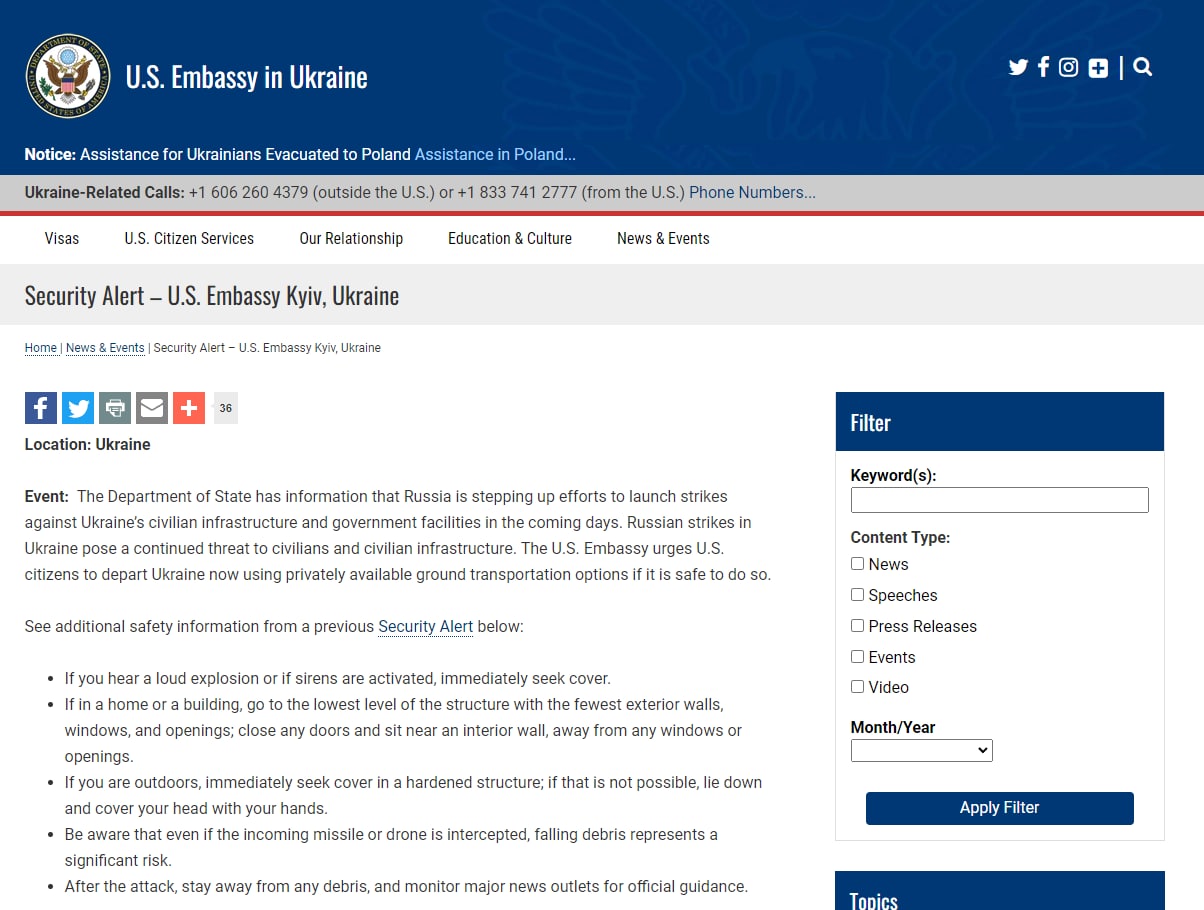Share article via Twitter share button
Image resolution: width=1204 pixels, height=910 pixels.
[x=78, y=408]
